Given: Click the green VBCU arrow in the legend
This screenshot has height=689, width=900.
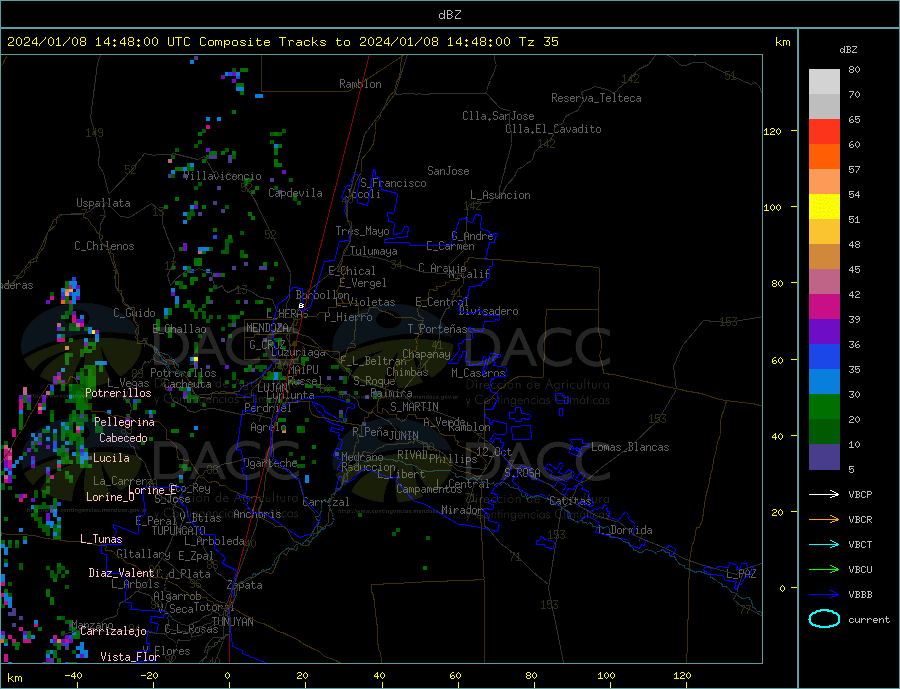Looking at the screenshot, I should [824, 570].
